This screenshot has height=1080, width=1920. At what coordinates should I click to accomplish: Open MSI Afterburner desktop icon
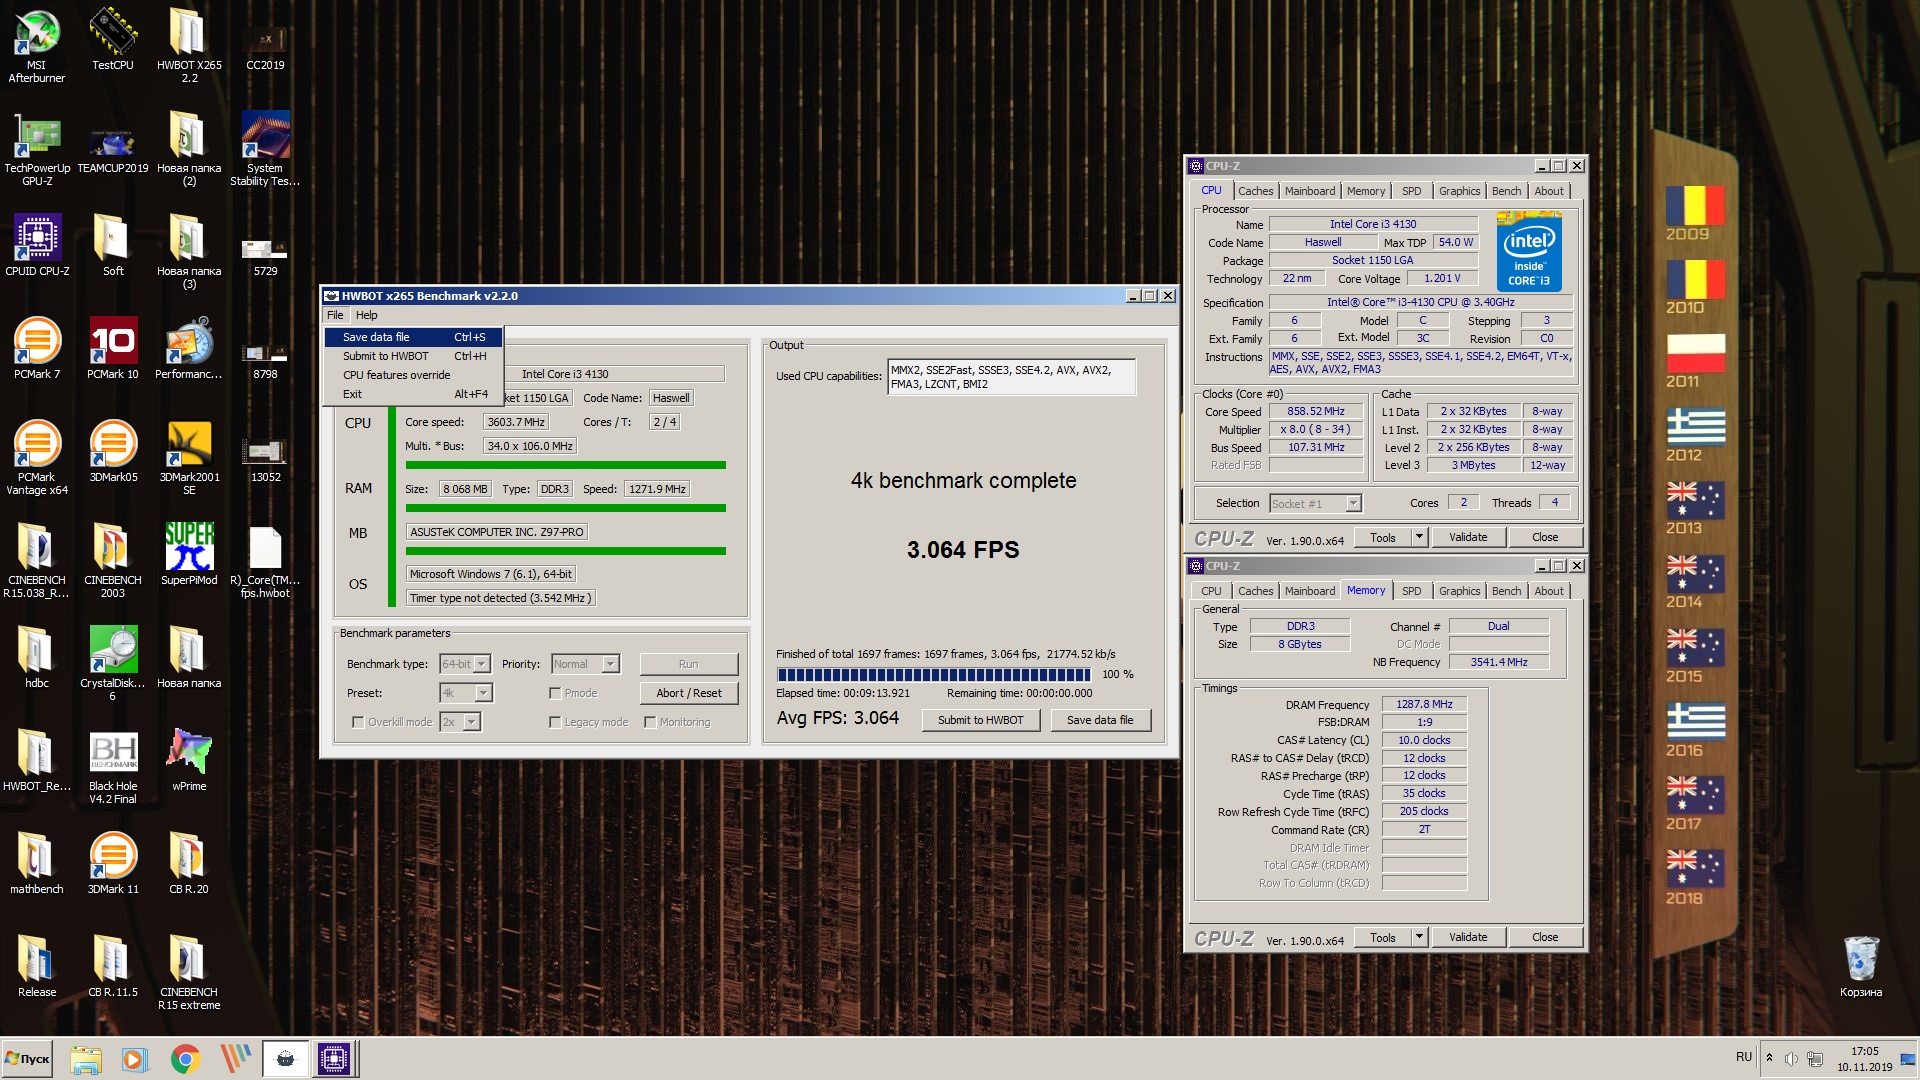(37, 45)
